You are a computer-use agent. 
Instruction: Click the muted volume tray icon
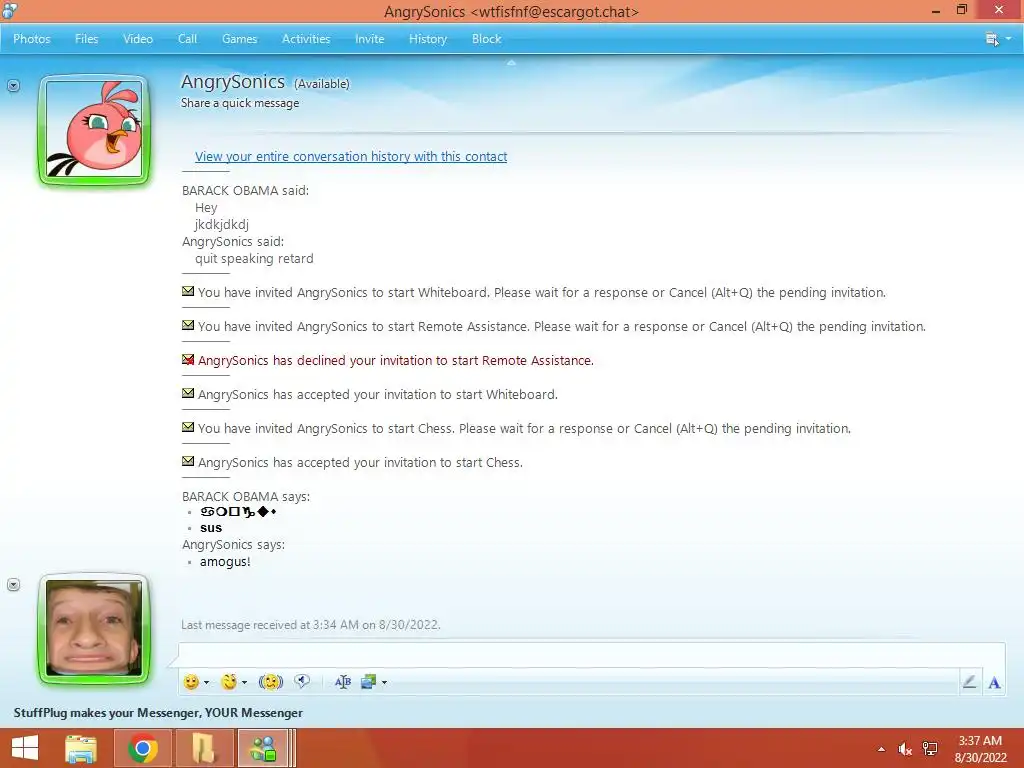click(x=904, y=749)
